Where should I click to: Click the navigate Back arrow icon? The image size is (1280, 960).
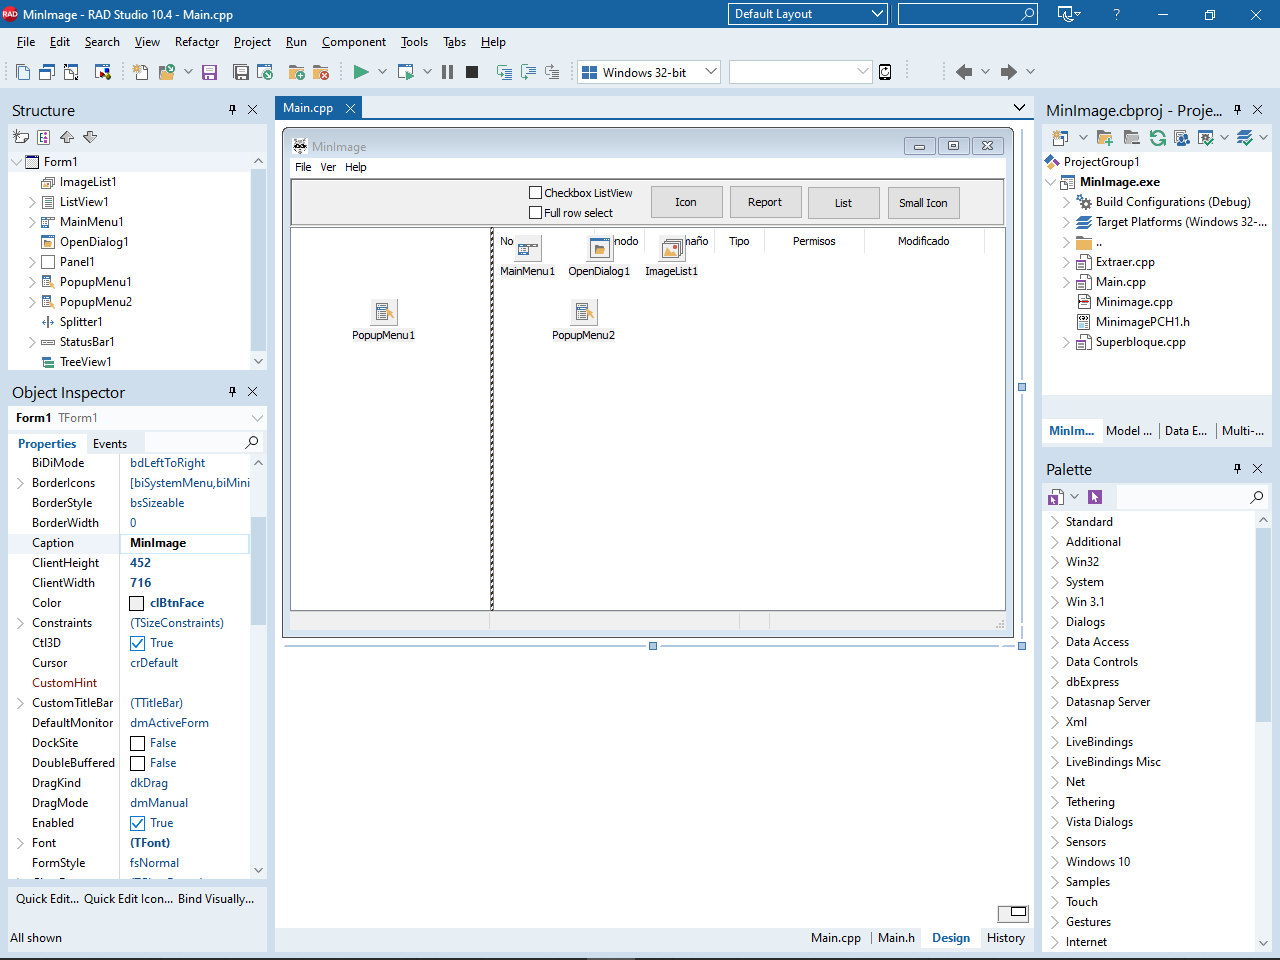(964, 72)
